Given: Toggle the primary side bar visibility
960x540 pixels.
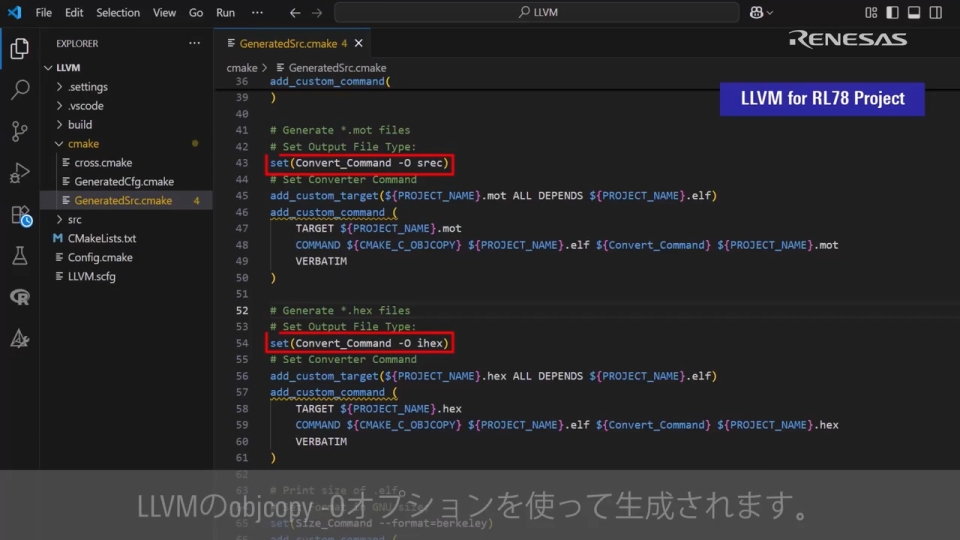Looking at the screenshot, I should (x=891, y=13).
